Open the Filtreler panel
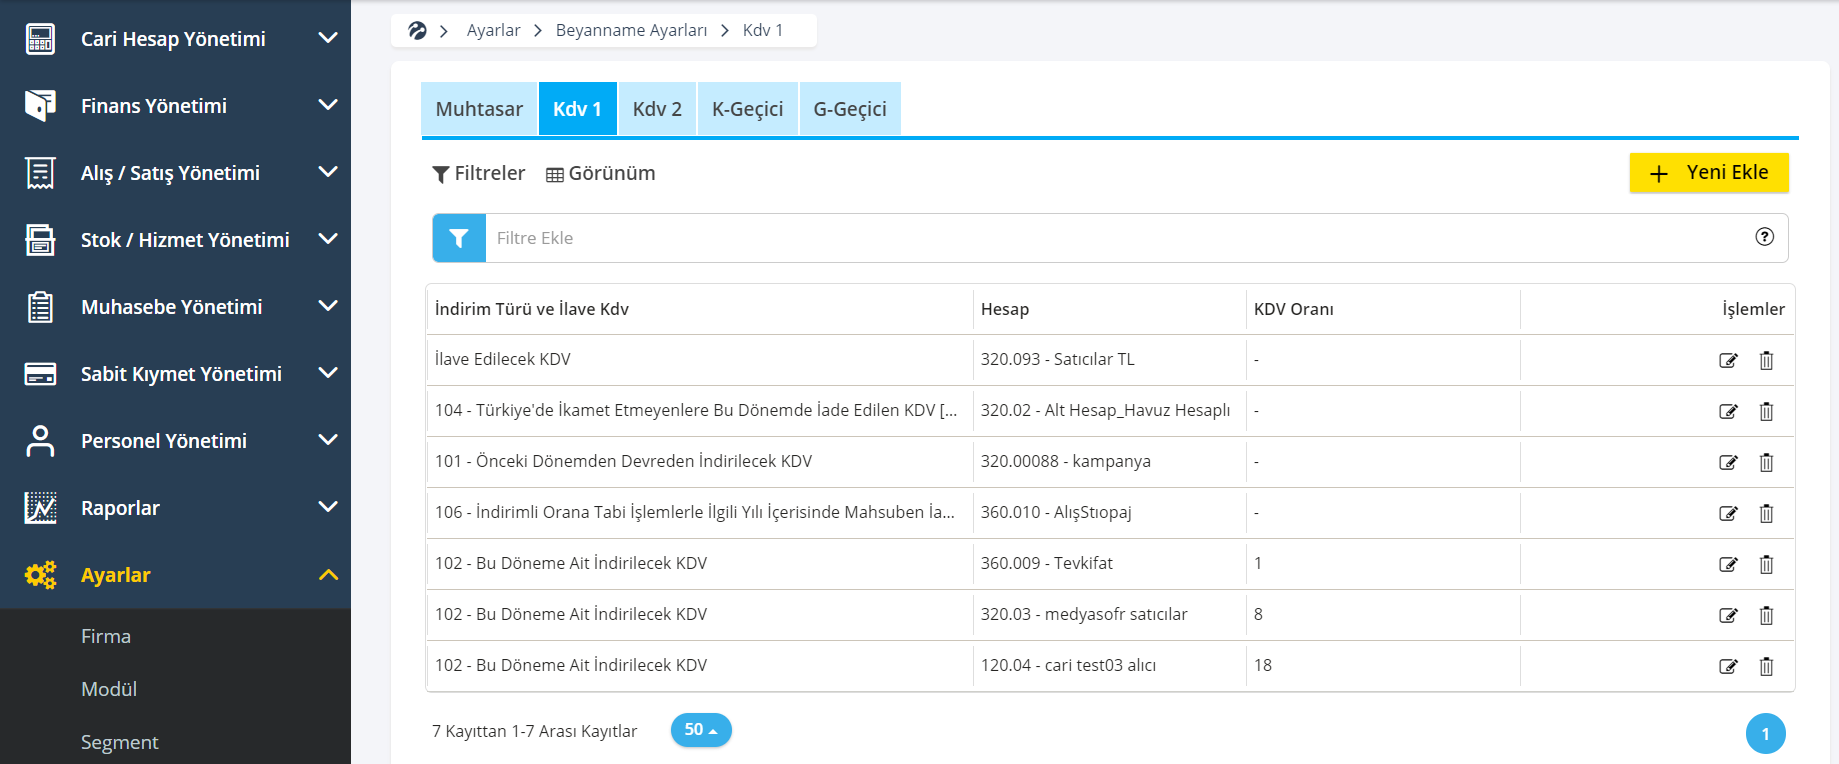This screenshot has height=764, width=1839. [x=478, y=174]
